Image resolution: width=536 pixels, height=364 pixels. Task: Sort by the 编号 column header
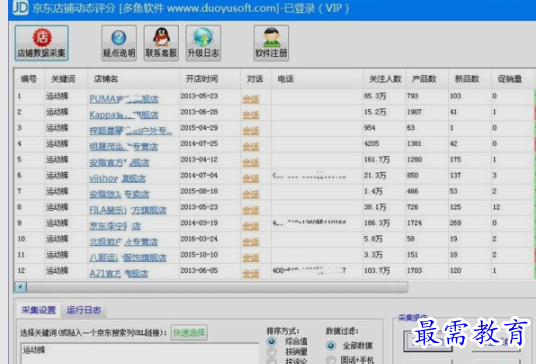point(29,79)
